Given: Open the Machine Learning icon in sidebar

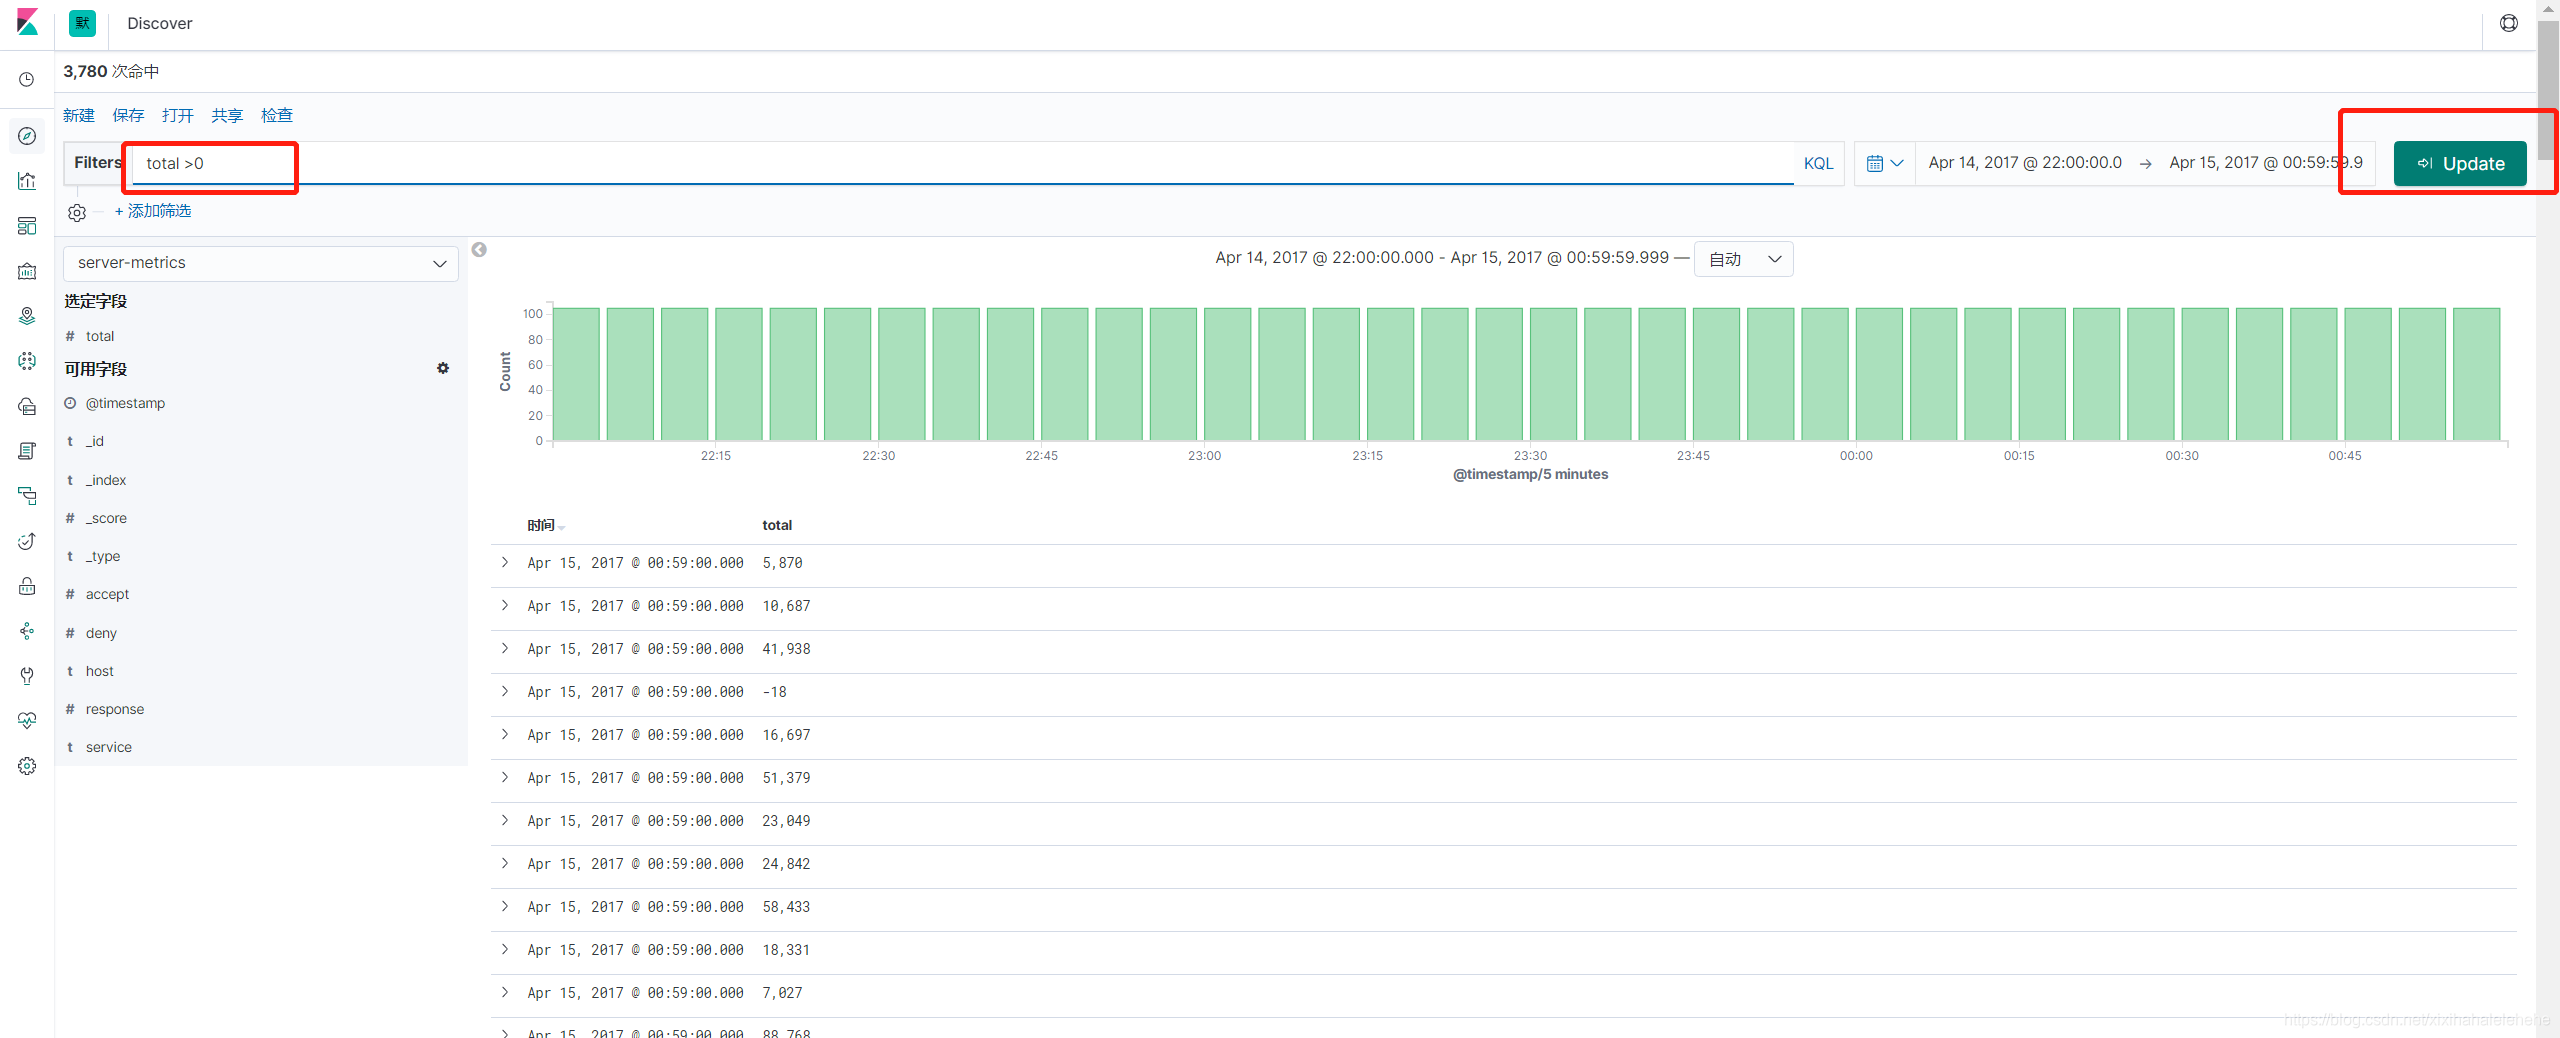Looking at the screenshot, I should point(27,361).
